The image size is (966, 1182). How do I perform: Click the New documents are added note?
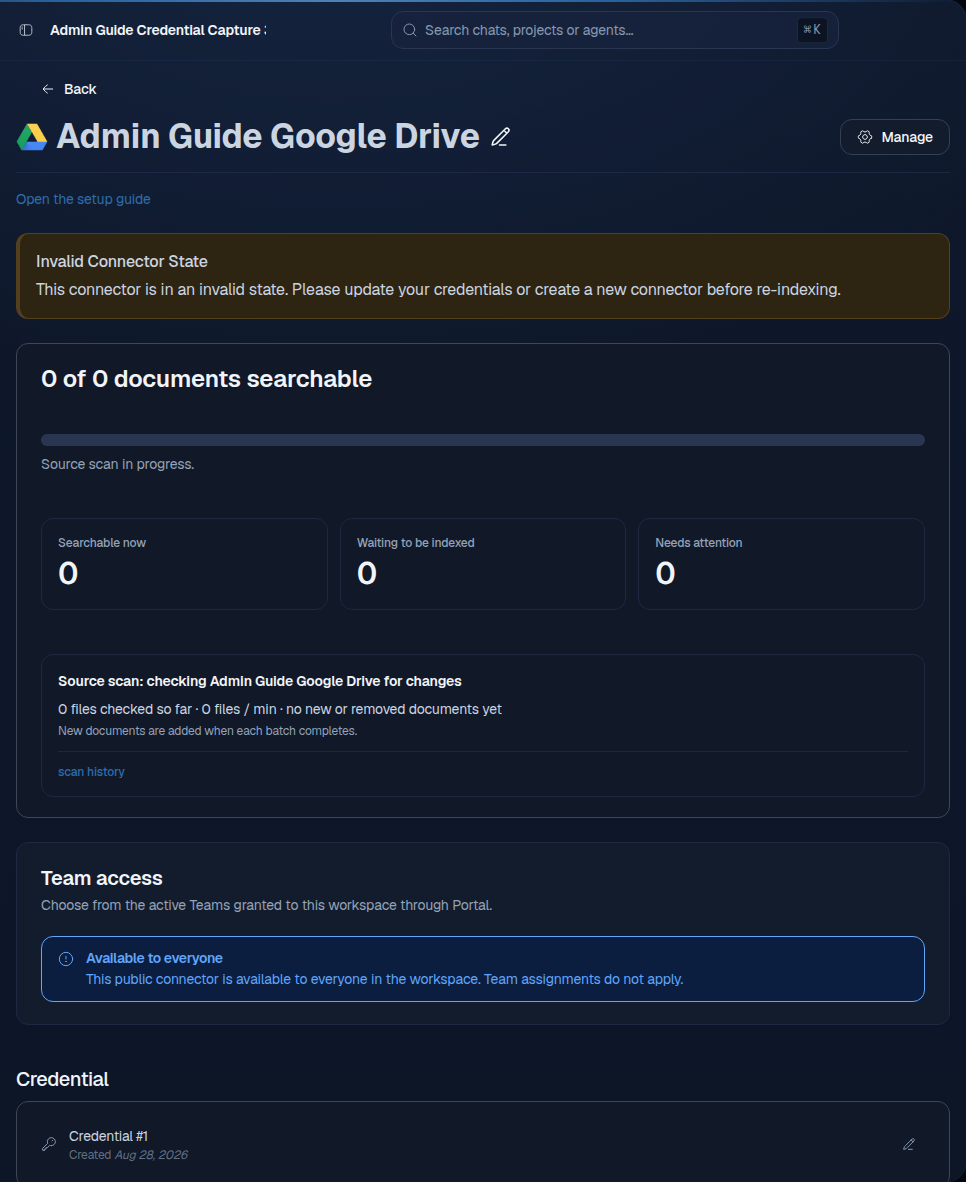(x=207, y=731)
